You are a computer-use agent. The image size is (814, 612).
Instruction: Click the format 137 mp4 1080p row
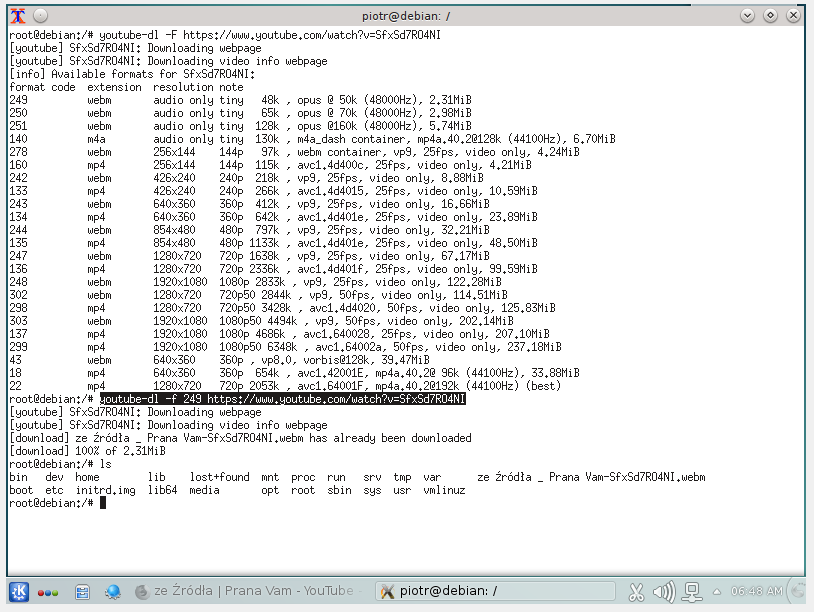(279, 334)
